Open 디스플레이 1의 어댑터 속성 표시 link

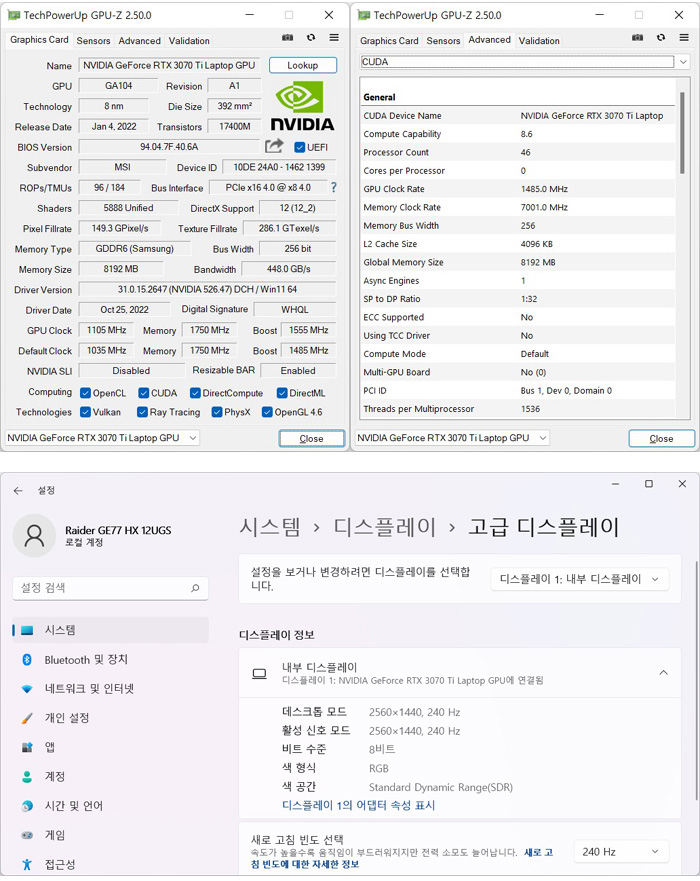pyautogui.click(x=358, y=805)
